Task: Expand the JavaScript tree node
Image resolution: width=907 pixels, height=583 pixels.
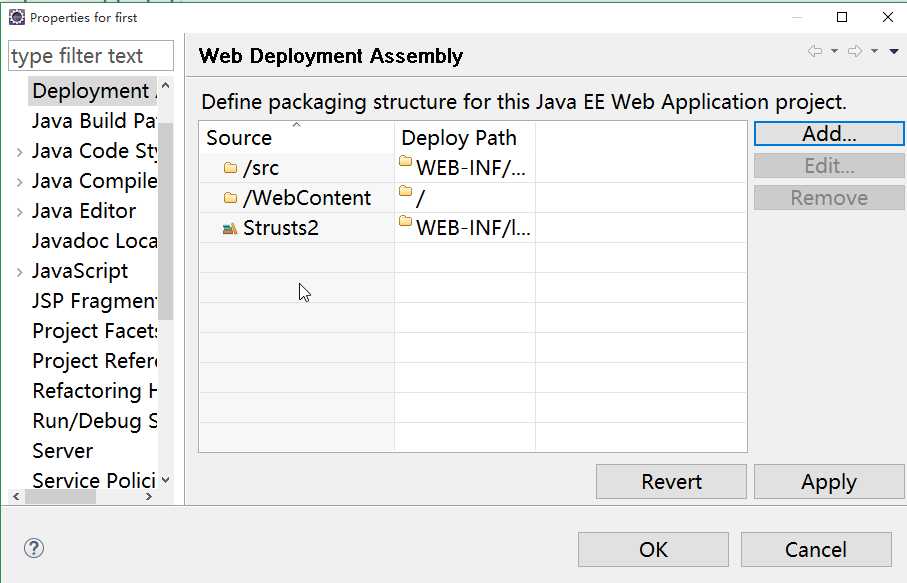Action: [x=20, y=272]
